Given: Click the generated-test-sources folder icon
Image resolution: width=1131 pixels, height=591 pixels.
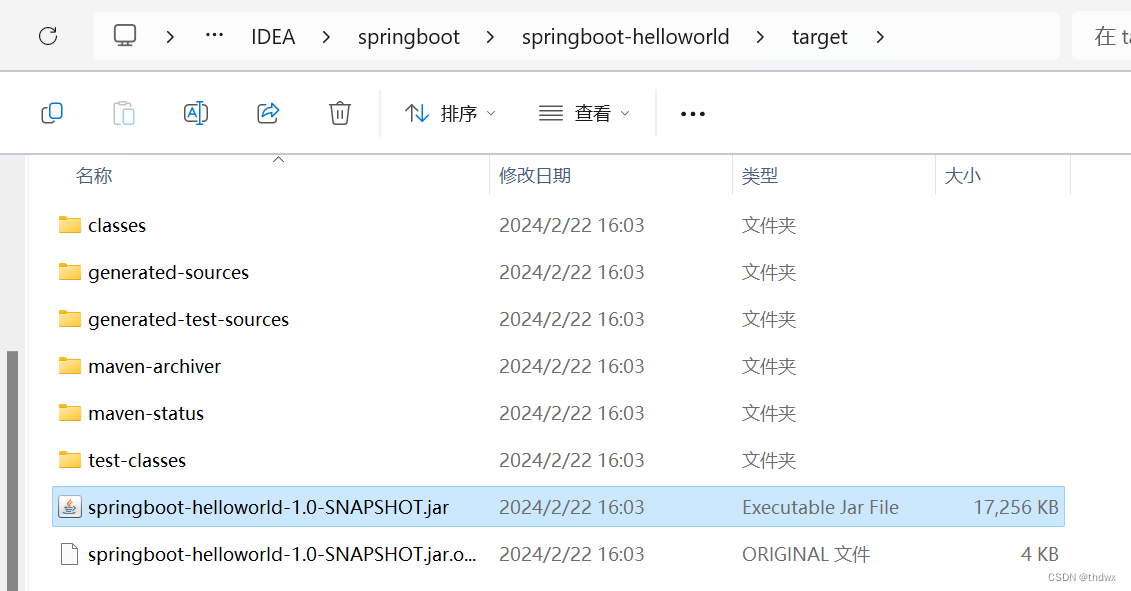Looking at the screenshot, I should pyautogui.click(x=69, y=319).
